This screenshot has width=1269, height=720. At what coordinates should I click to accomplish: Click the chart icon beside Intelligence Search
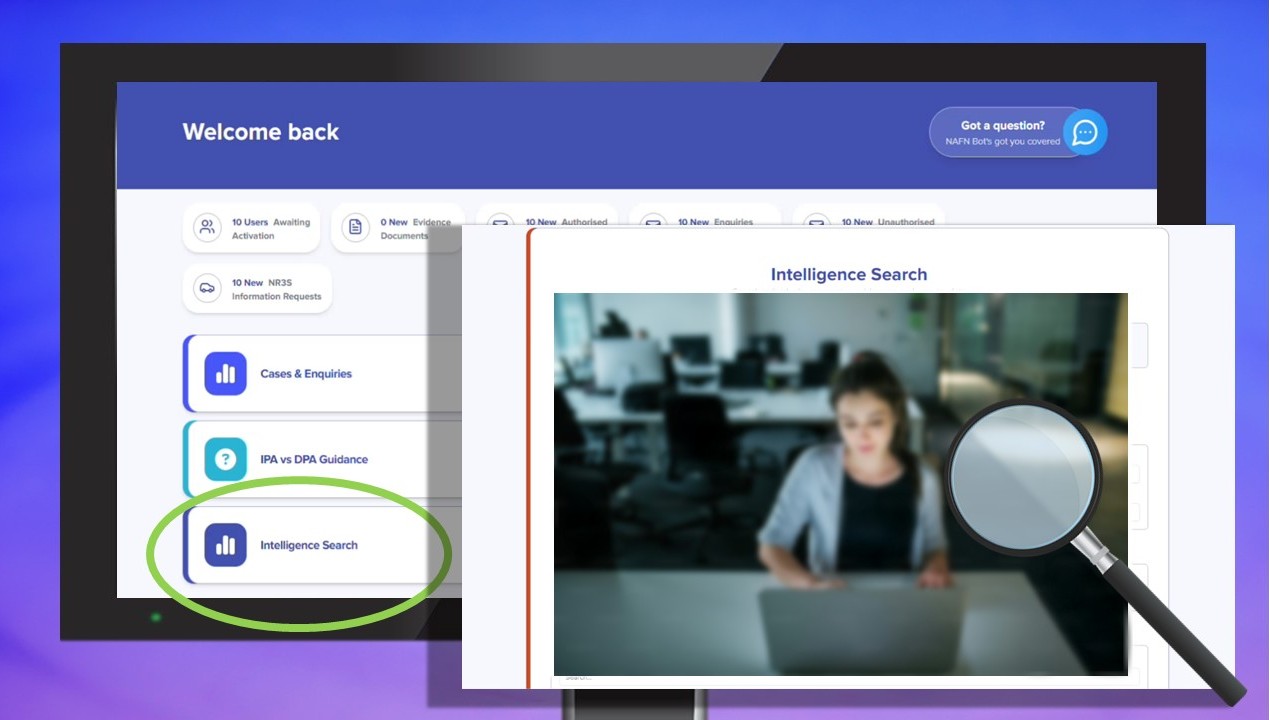(226, 545)
